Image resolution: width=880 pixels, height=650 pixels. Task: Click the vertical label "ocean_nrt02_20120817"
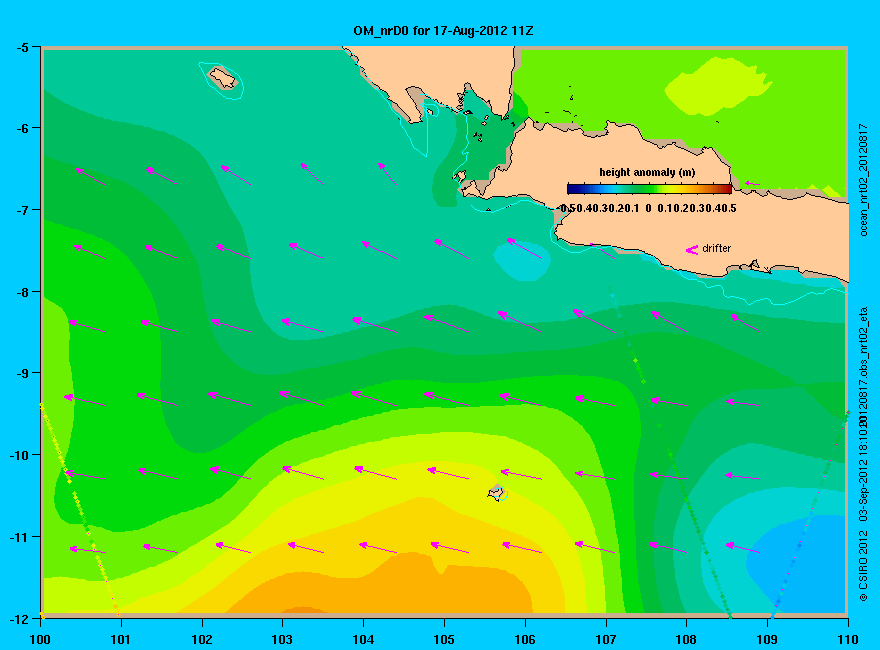864,180
